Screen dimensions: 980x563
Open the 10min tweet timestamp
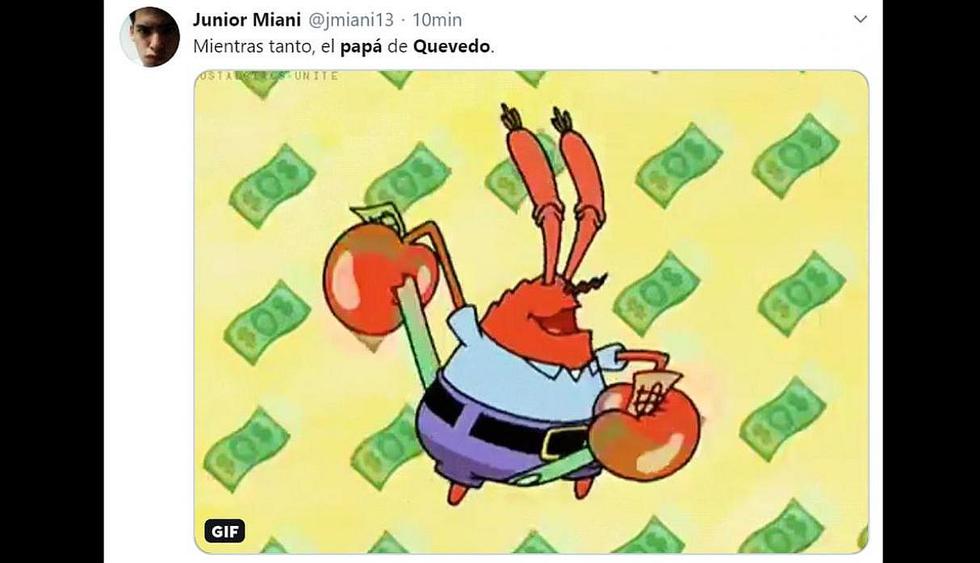tap(437, 20)
